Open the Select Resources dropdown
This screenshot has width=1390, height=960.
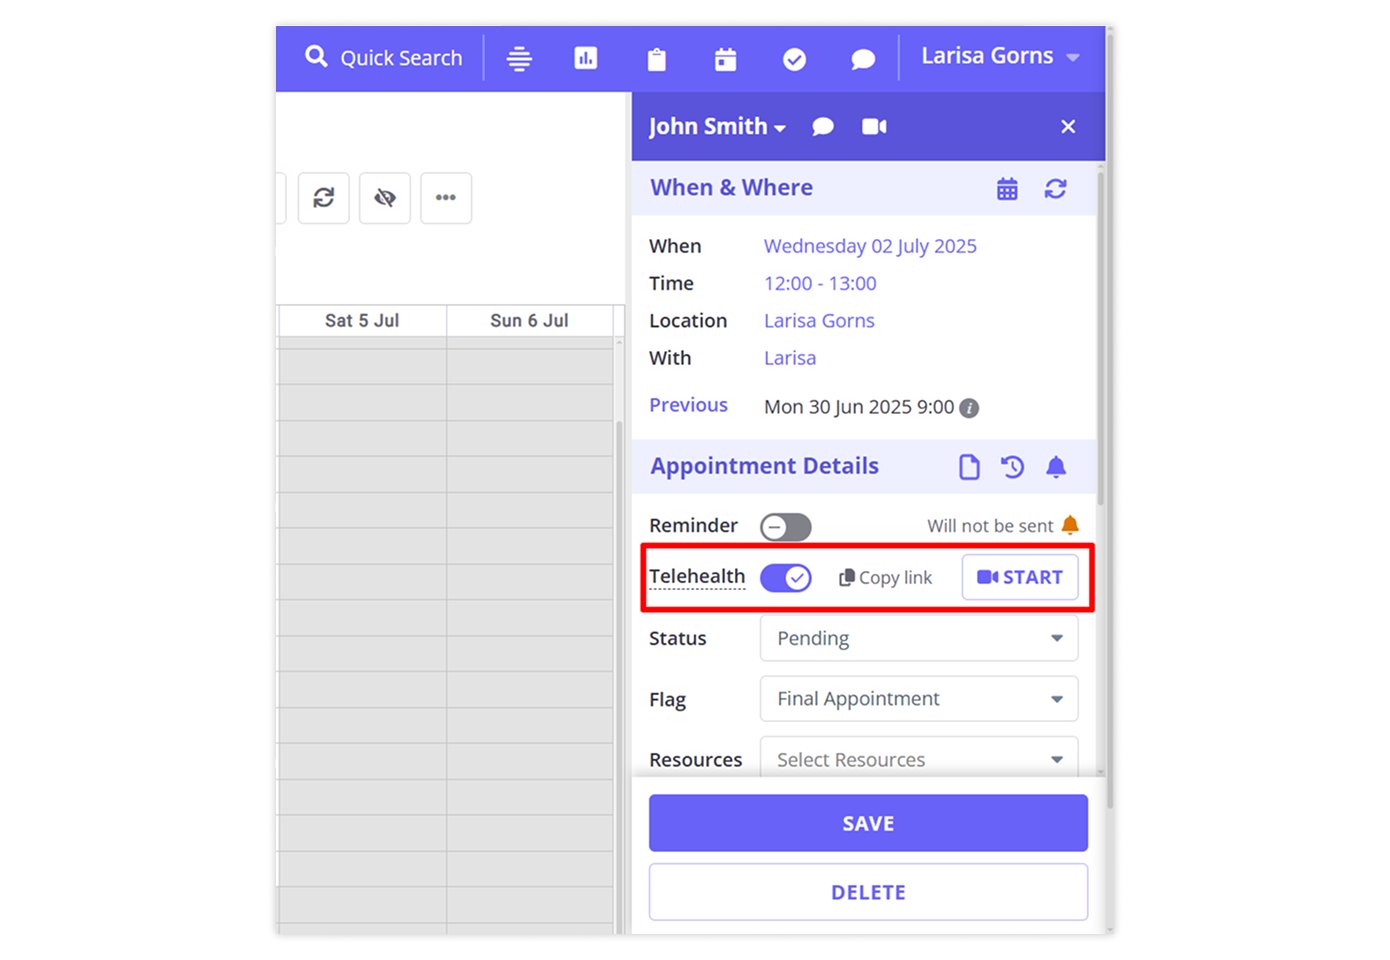pyautogui.click(x=918, y=759)
